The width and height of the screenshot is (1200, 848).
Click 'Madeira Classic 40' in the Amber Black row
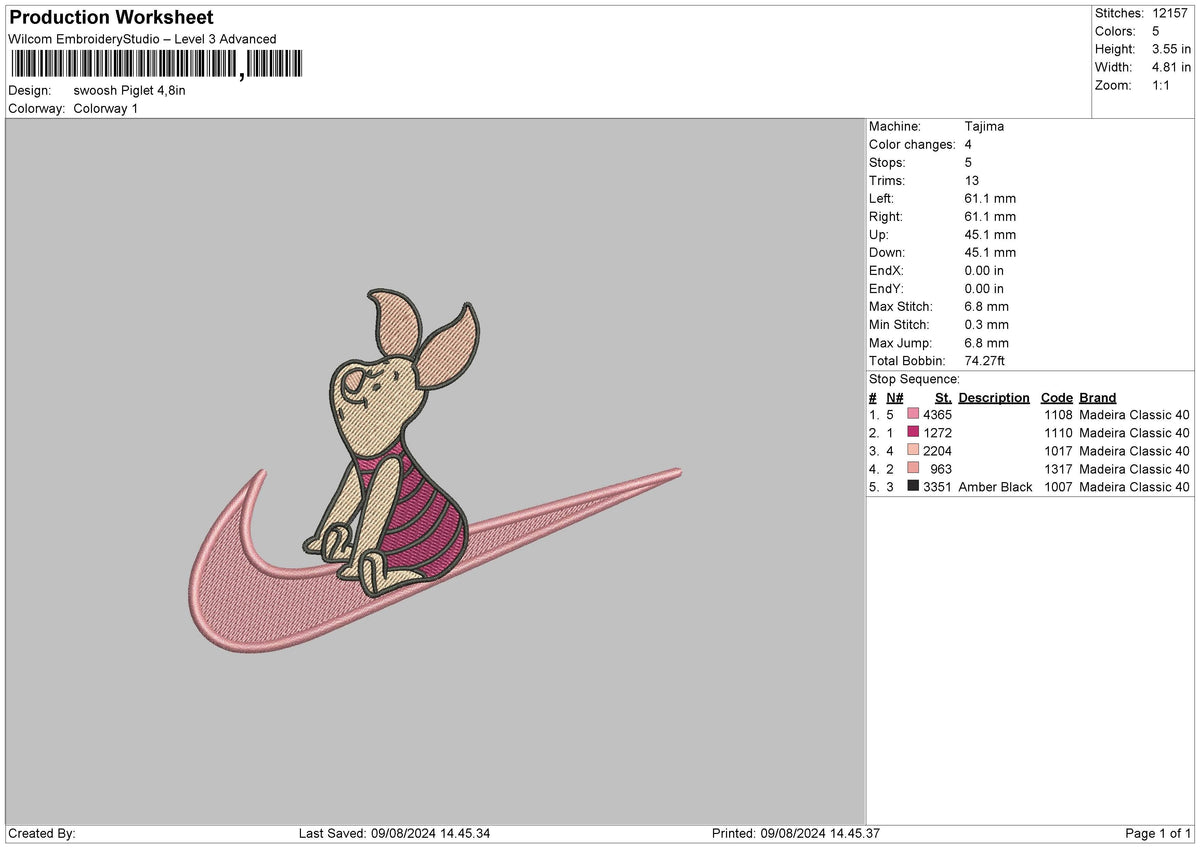1135,487
